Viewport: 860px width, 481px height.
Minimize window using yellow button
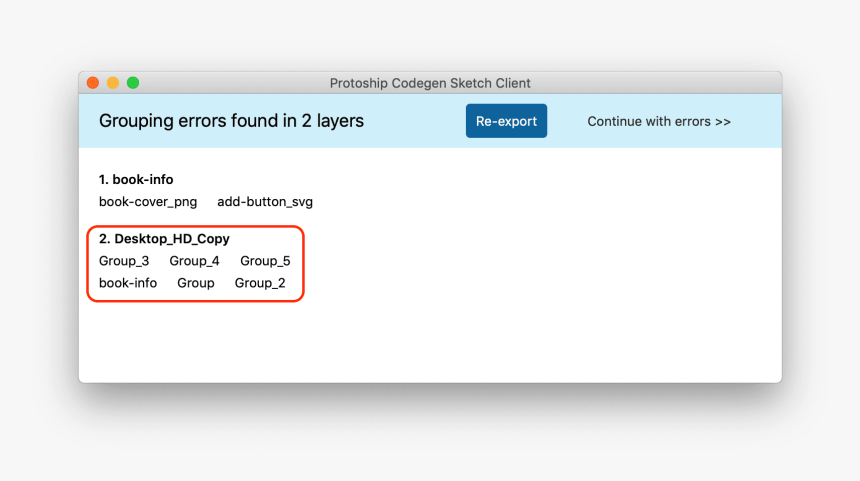point(113,83)
